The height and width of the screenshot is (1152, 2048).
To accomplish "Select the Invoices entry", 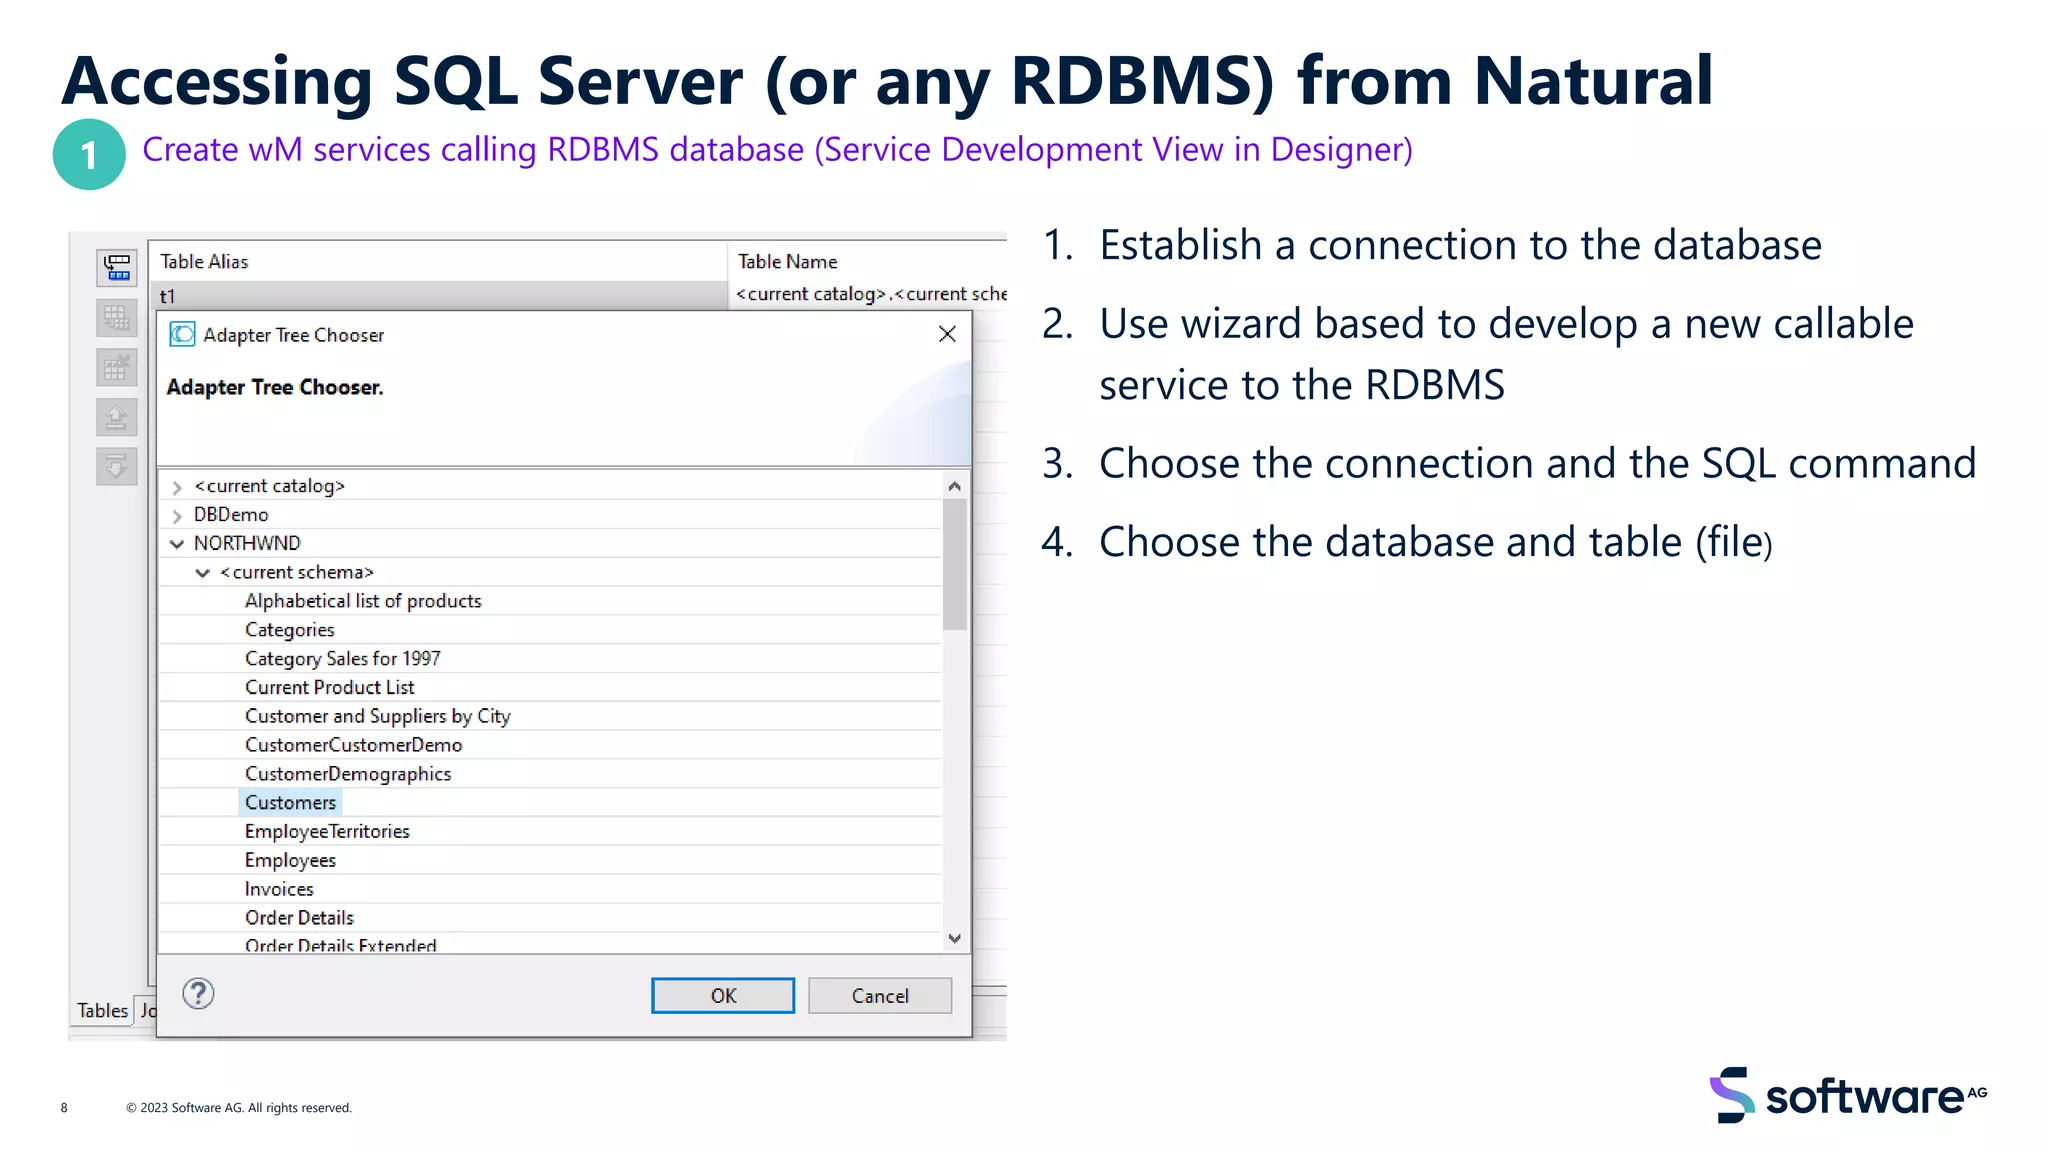I will click(x=279, y=889).
